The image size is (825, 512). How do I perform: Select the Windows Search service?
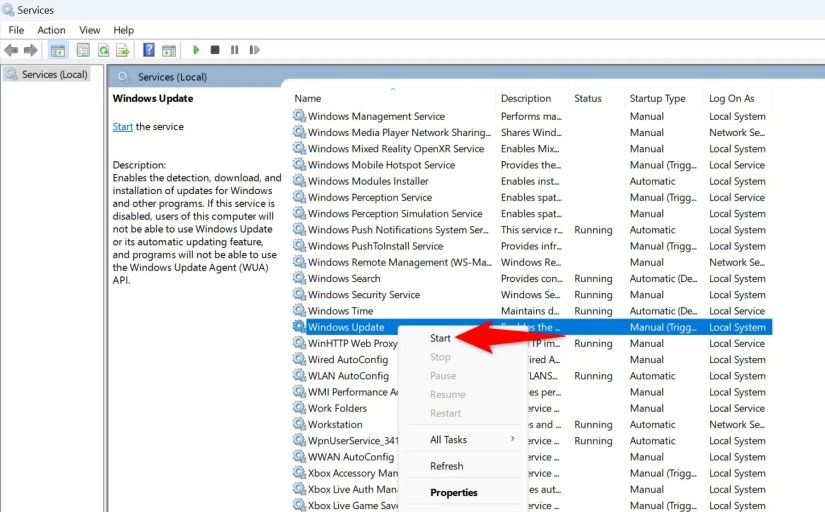532,278
